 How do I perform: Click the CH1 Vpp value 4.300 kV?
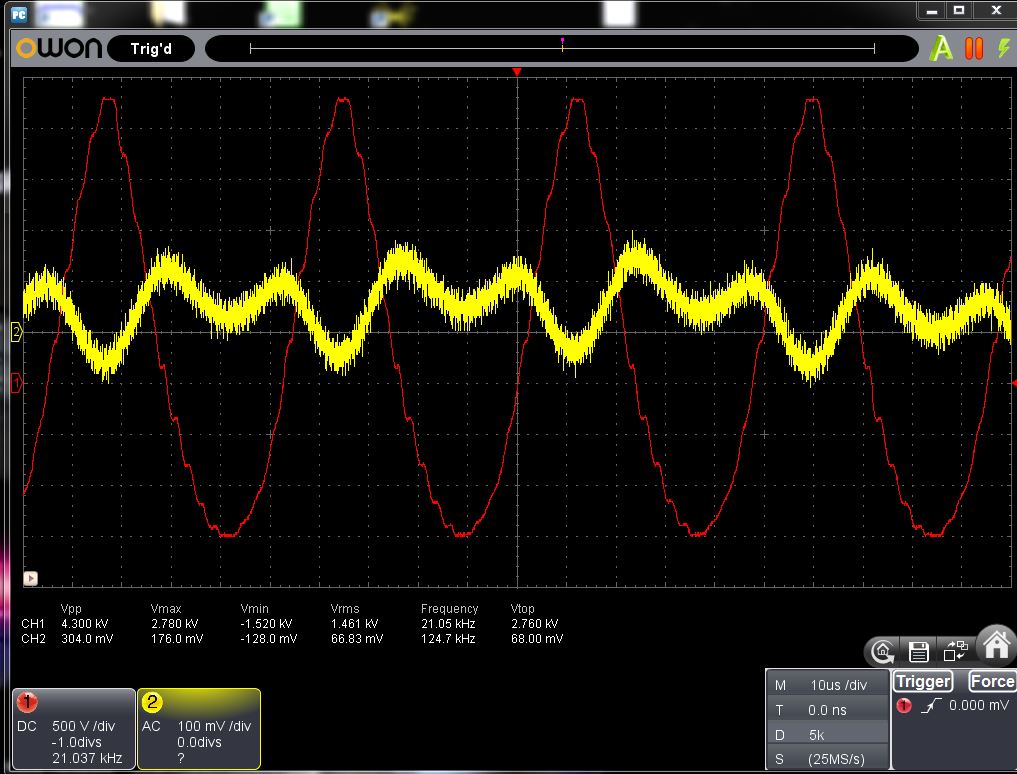click(84, 623)
